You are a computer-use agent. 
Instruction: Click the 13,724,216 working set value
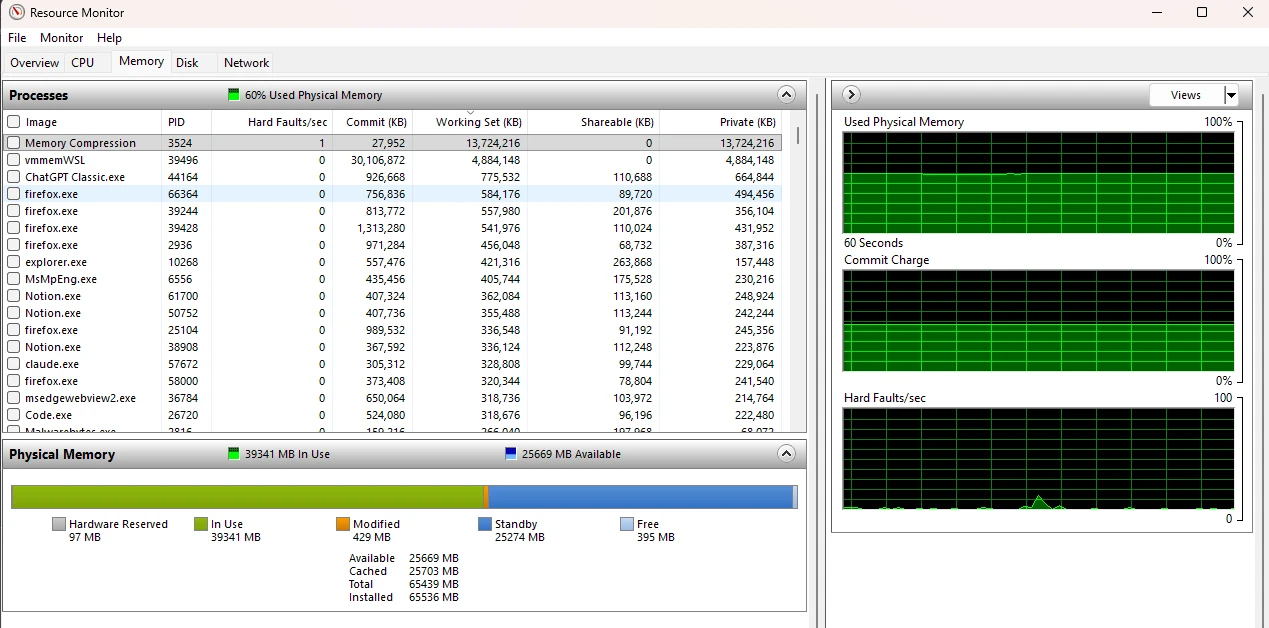[492, 143]
